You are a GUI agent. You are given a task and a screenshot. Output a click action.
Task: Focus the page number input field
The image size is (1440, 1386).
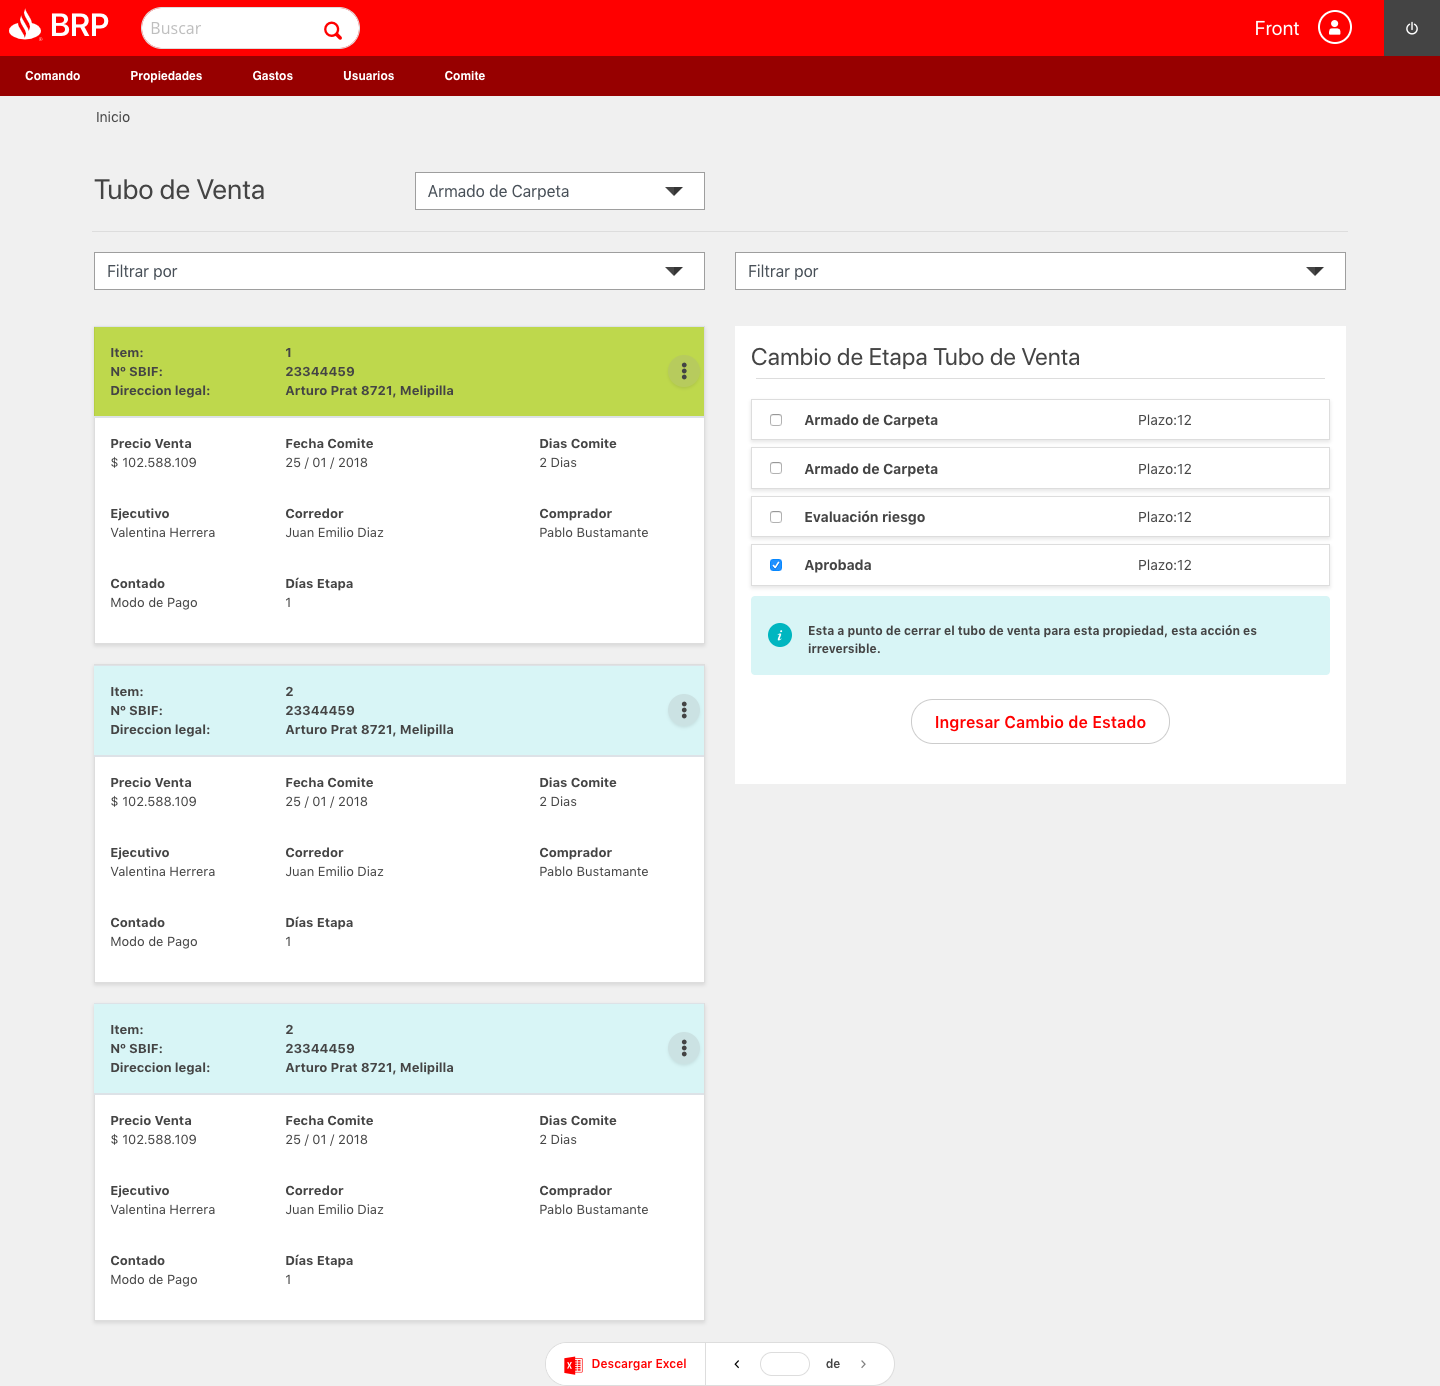pyautogui.click(x=785, y=1364)
